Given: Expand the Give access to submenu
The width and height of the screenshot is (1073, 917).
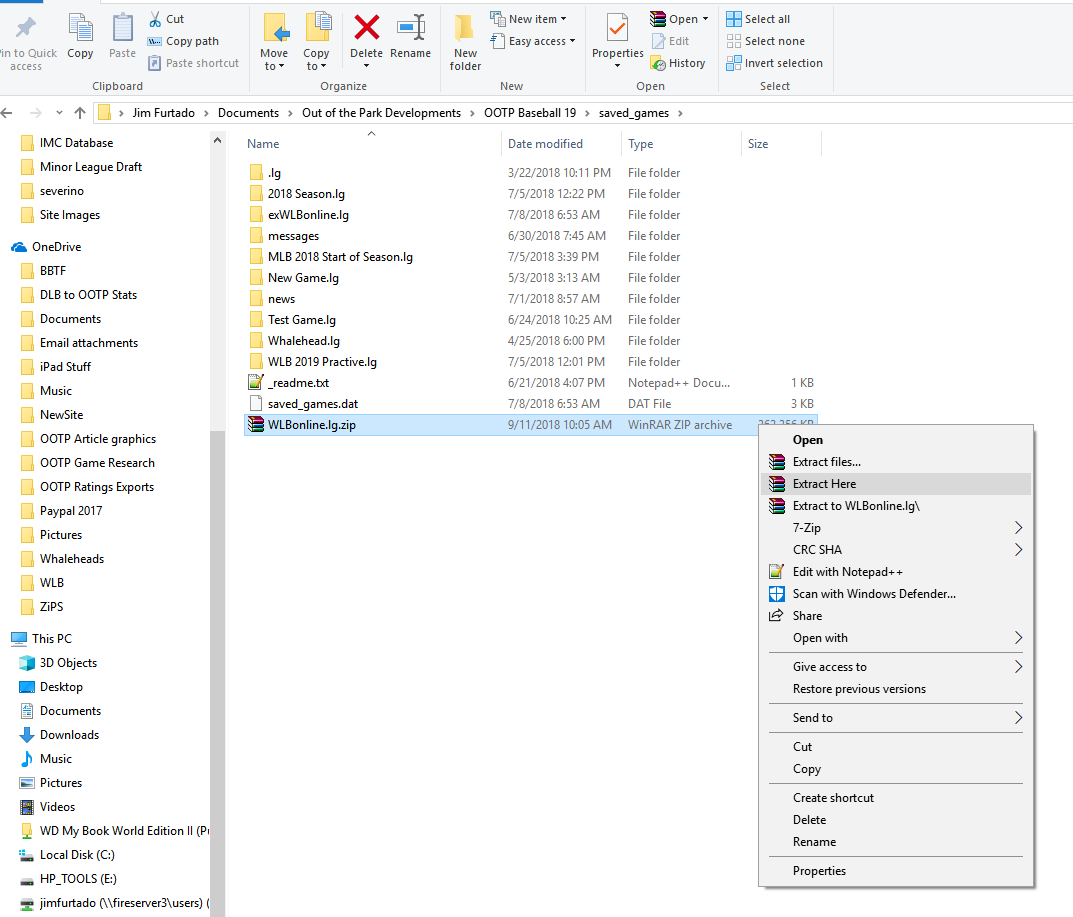Looking at the screenshot, I should [896, 667].
